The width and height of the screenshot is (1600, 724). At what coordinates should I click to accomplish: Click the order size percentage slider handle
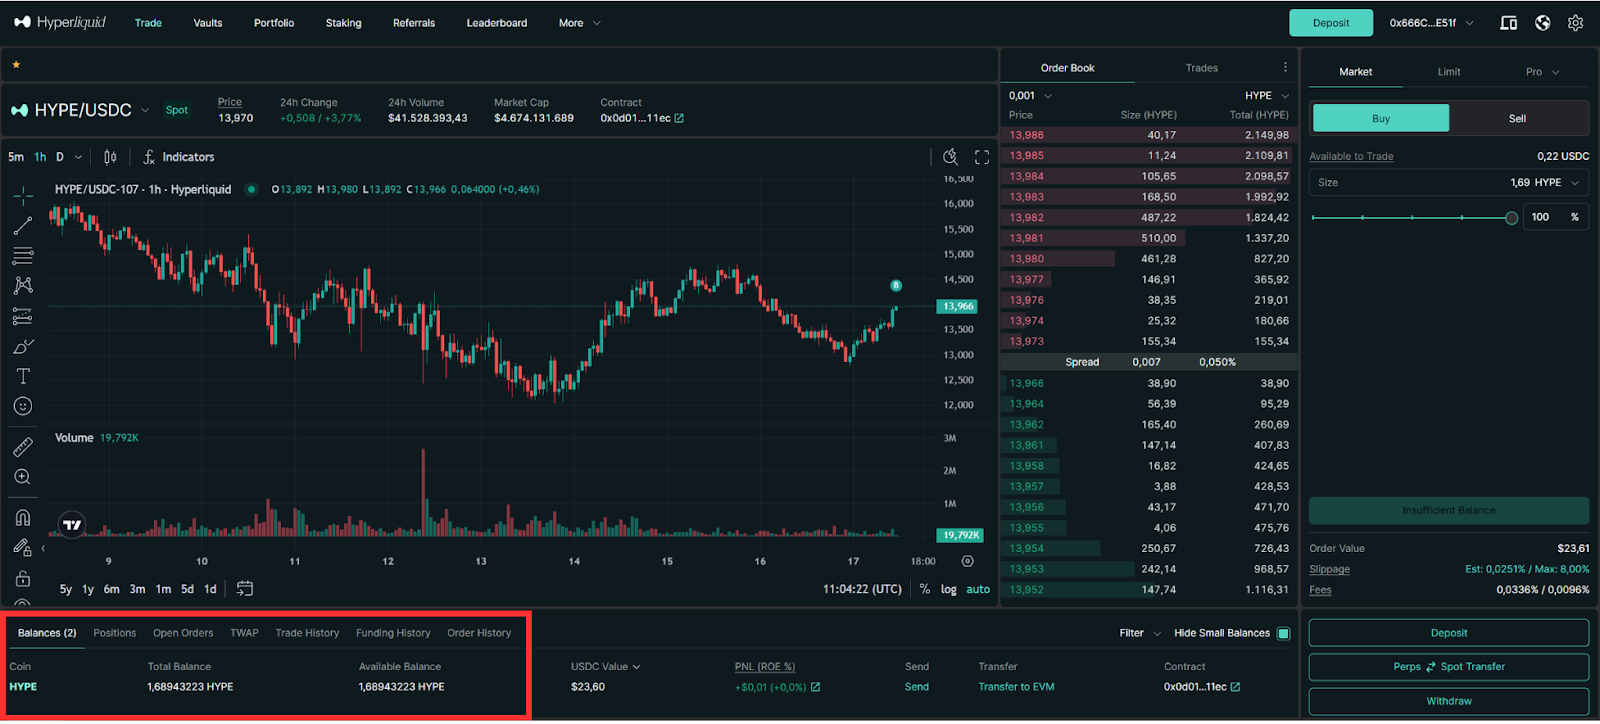(1511, 218)
